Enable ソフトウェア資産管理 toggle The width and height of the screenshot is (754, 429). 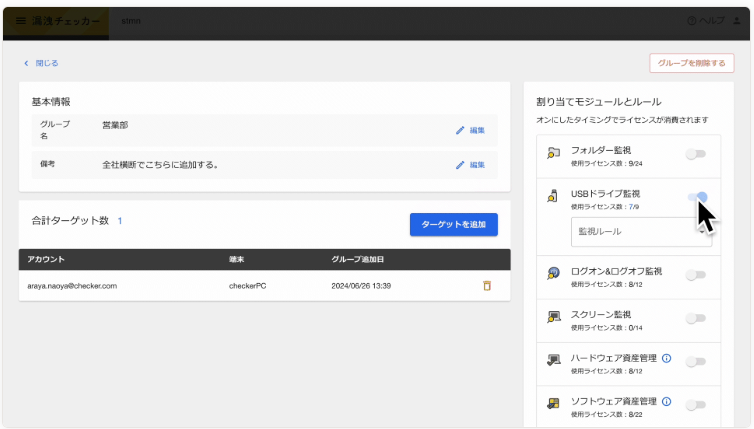coord(696,404)
